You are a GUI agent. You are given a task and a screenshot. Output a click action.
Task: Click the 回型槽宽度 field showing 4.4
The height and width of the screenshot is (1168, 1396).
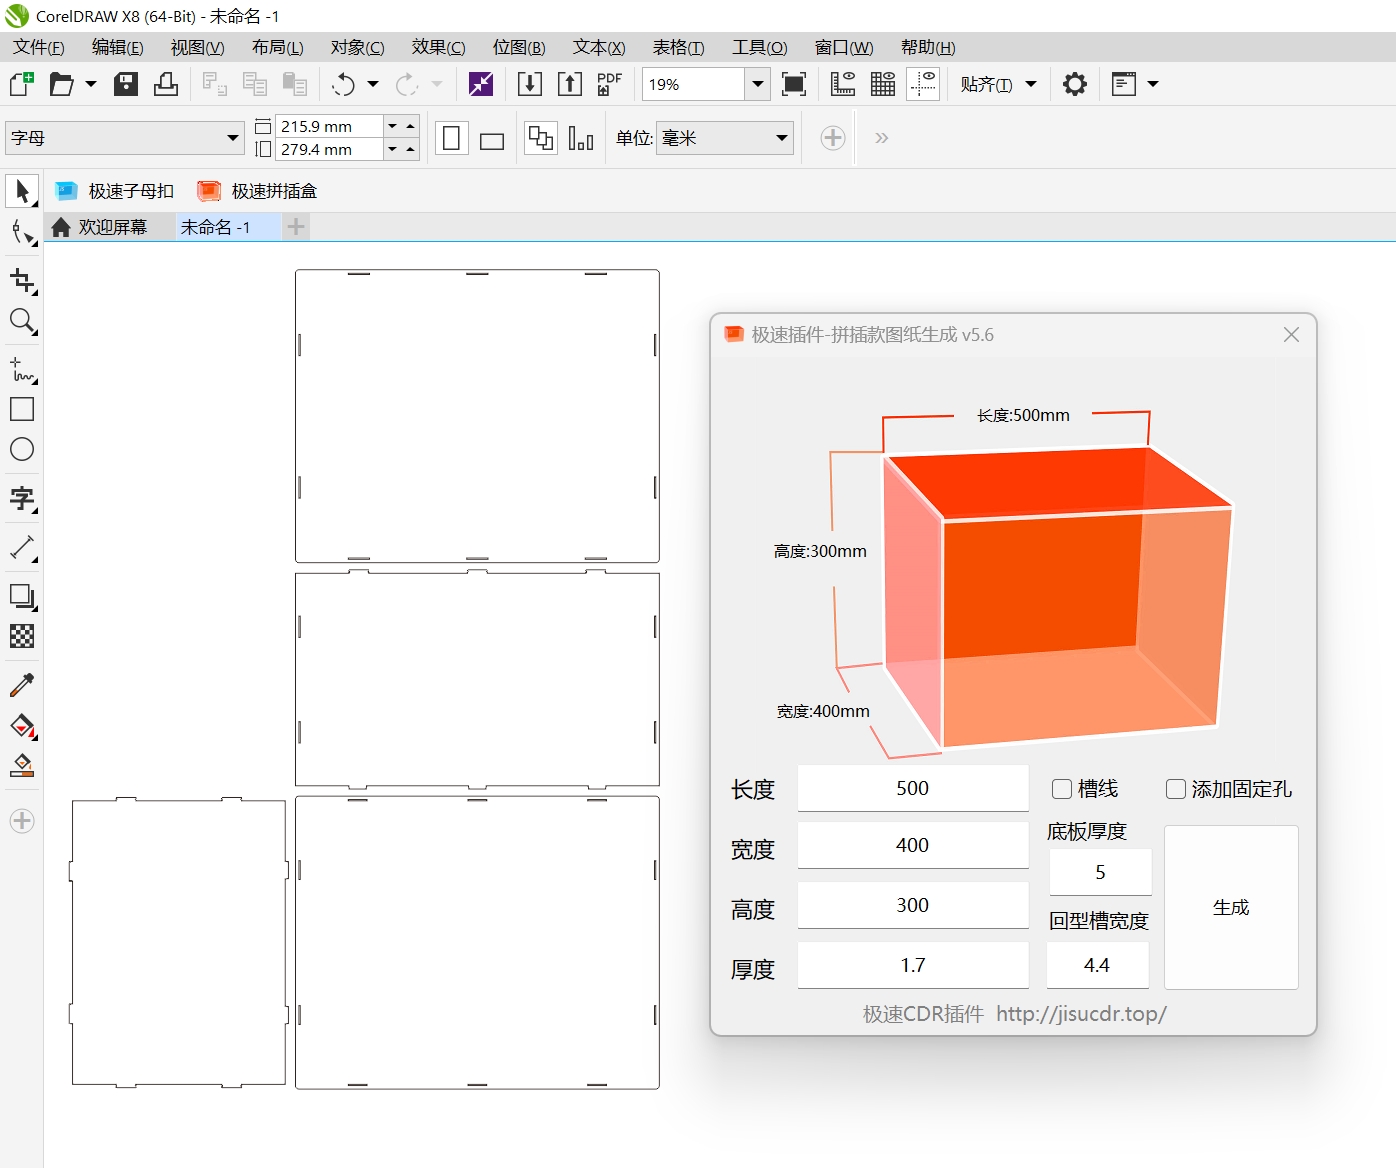tap(1097, 965)
